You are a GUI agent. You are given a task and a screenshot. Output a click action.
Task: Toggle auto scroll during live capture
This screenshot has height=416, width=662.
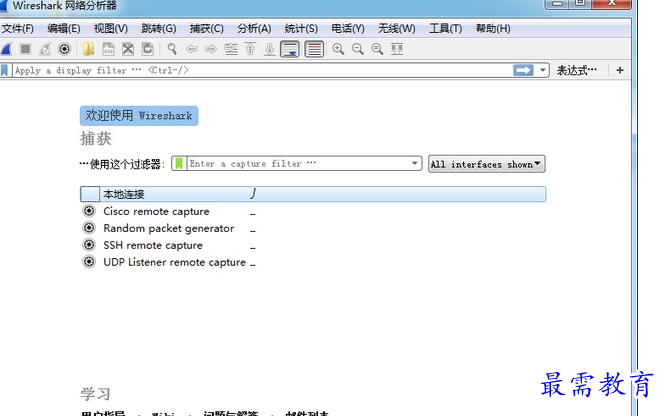(290, 49)
